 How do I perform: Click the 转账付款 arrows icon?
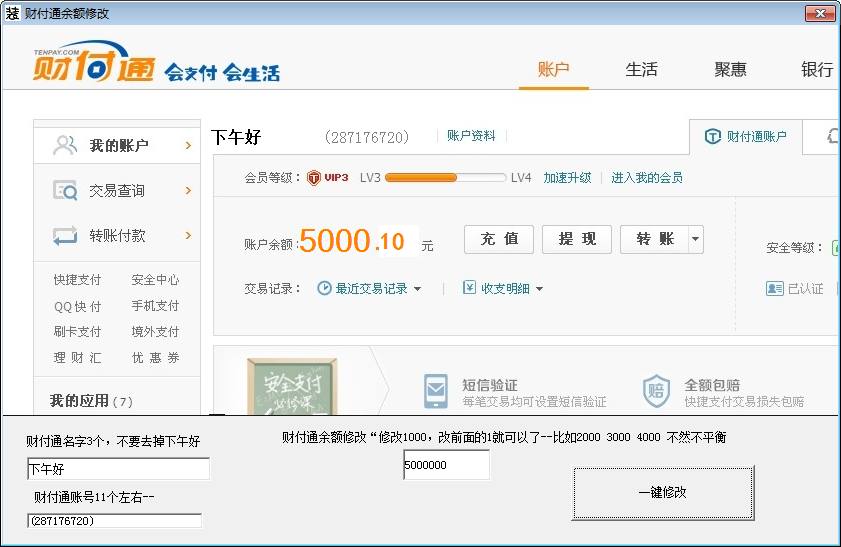point(65,235)
